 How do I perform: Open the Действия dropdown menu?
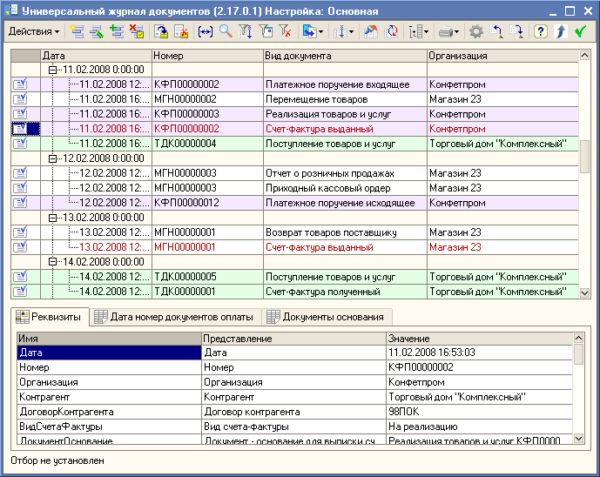(34, 32)
